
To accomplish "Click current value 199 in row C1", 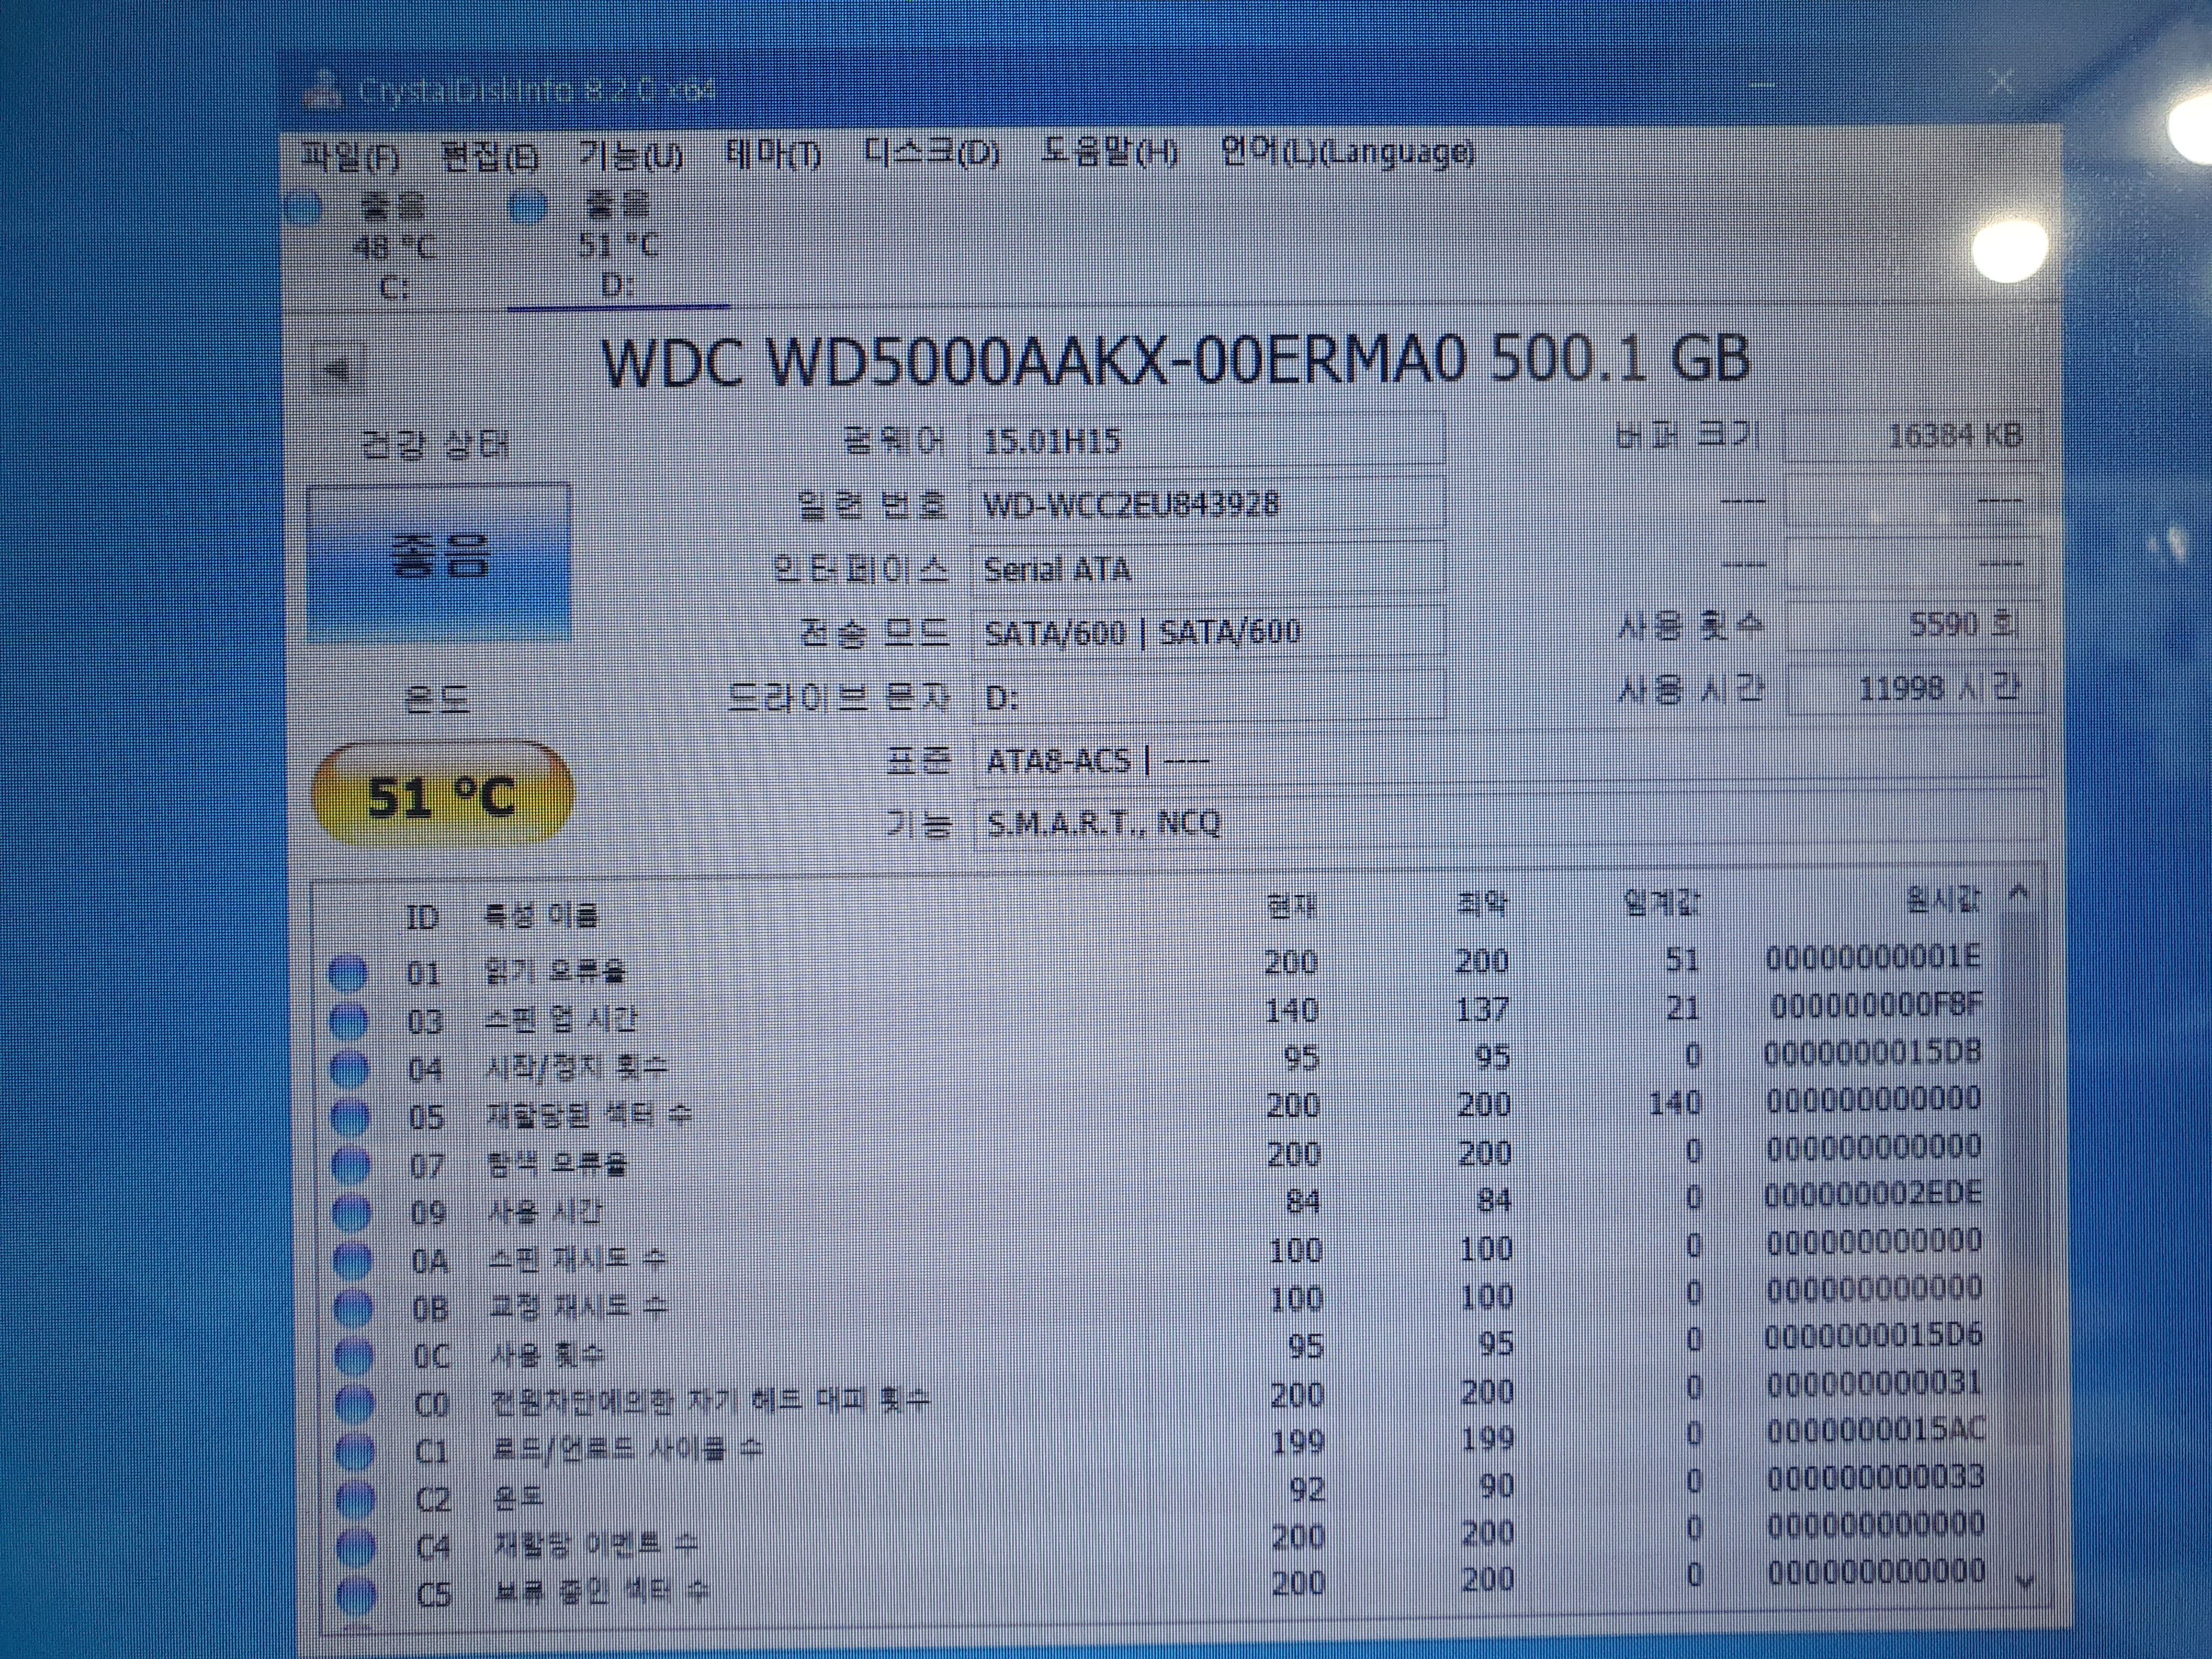I will (x=1297, y=1442).
